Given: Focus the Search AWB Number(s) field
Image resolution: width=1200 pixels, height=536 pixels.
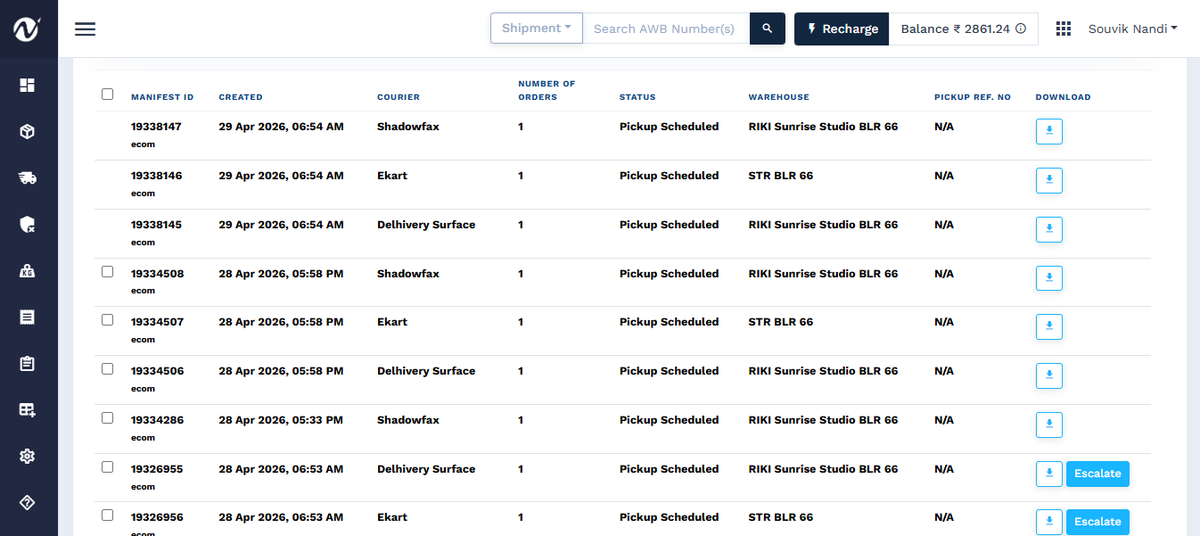Looking at the screenshot, I should [x=666, y=28].
